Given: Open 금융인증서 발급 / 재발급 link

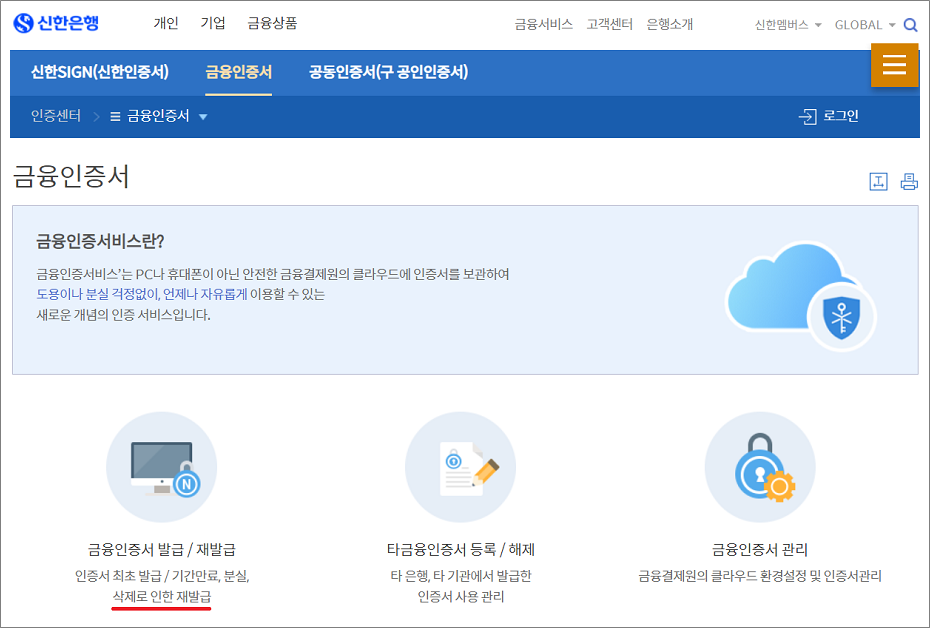Looking at the screenshot, I should (161, 550).
